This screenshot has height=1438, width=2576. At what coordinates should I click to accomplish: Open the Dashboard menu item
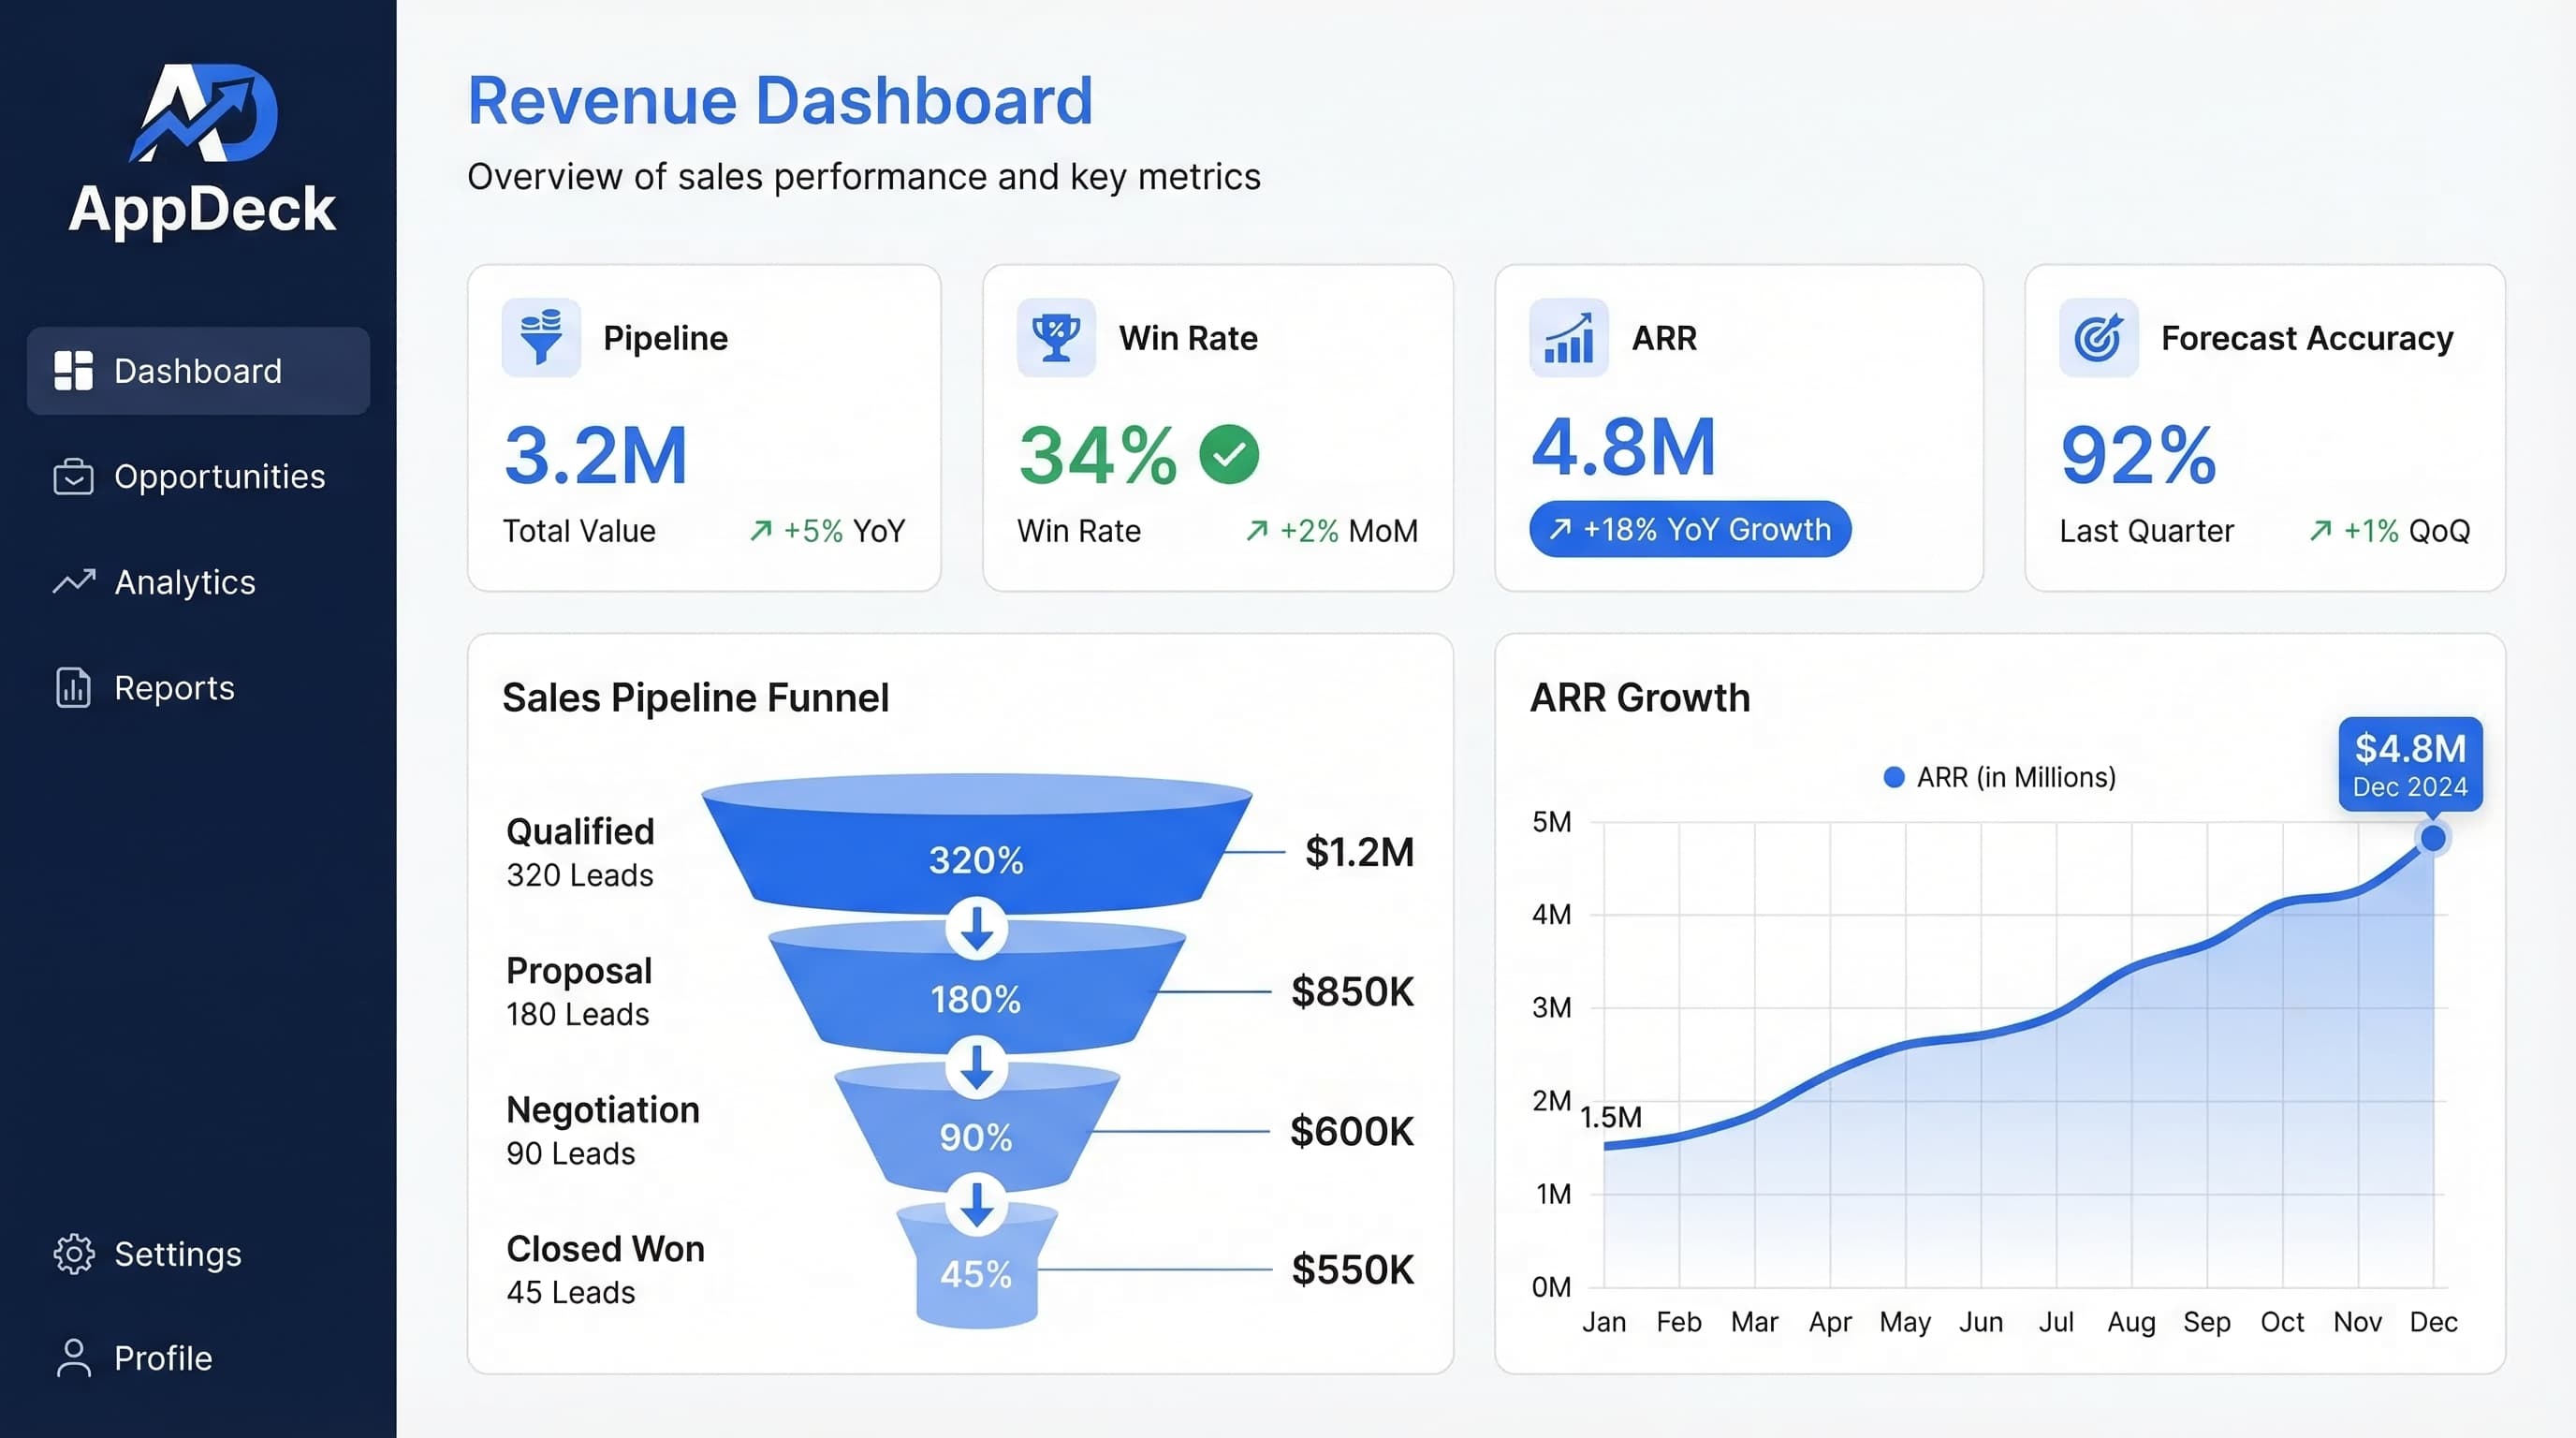(x=198, y=371)
